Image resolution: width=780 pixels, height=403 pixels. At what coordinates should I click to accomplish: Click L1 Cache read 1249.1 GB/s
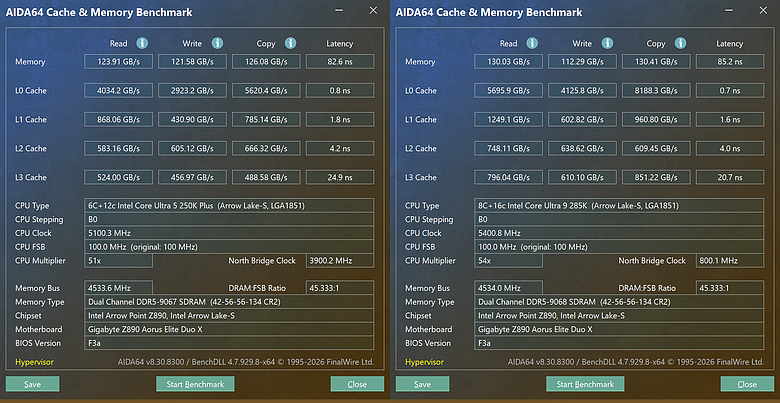click(x=508, y=119)
